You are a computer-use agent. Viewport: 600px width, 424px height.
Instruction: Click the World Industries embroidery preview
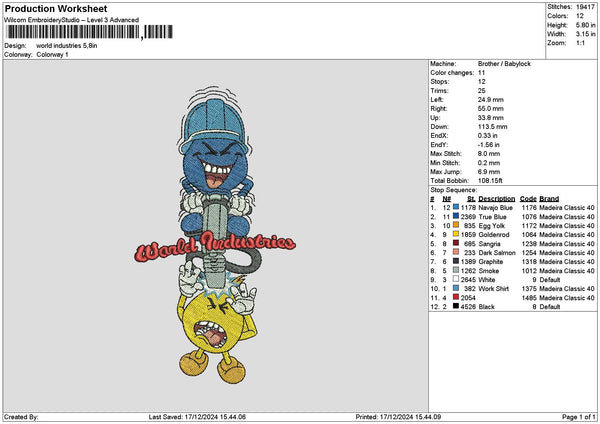(x=215, y=235)
